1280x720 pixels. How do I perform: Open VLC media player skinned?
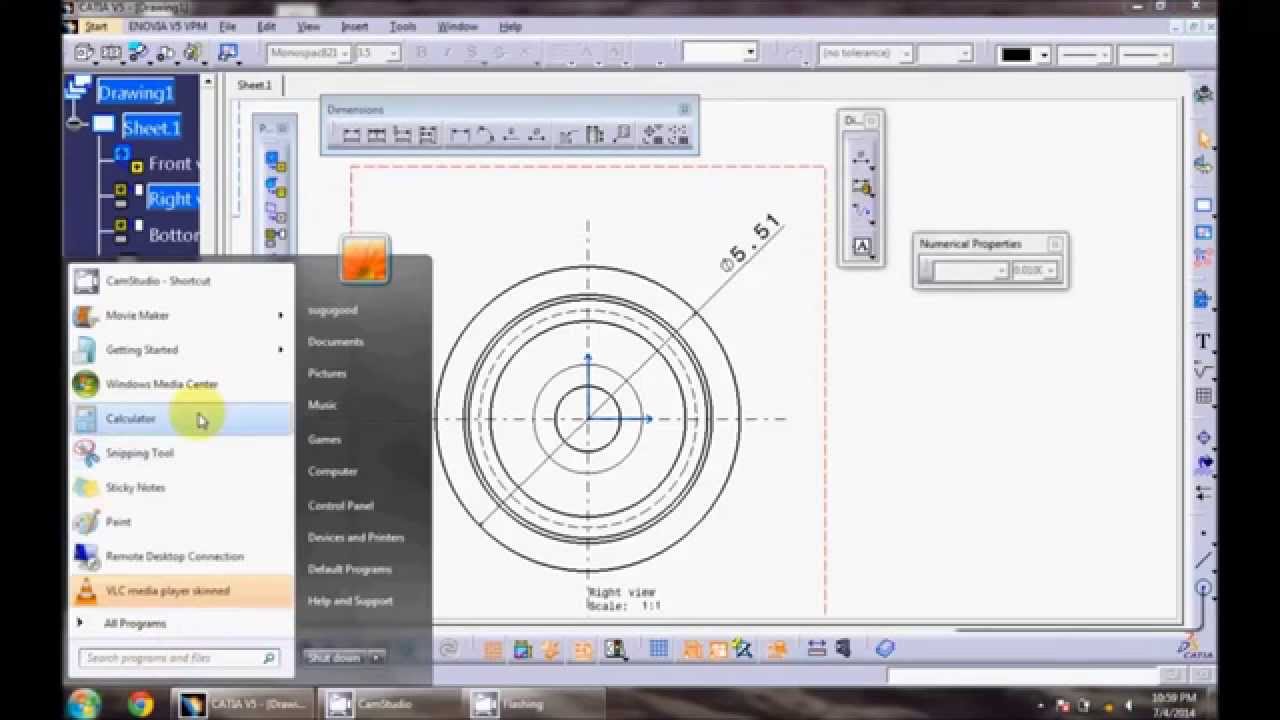(x=181, y=591)
